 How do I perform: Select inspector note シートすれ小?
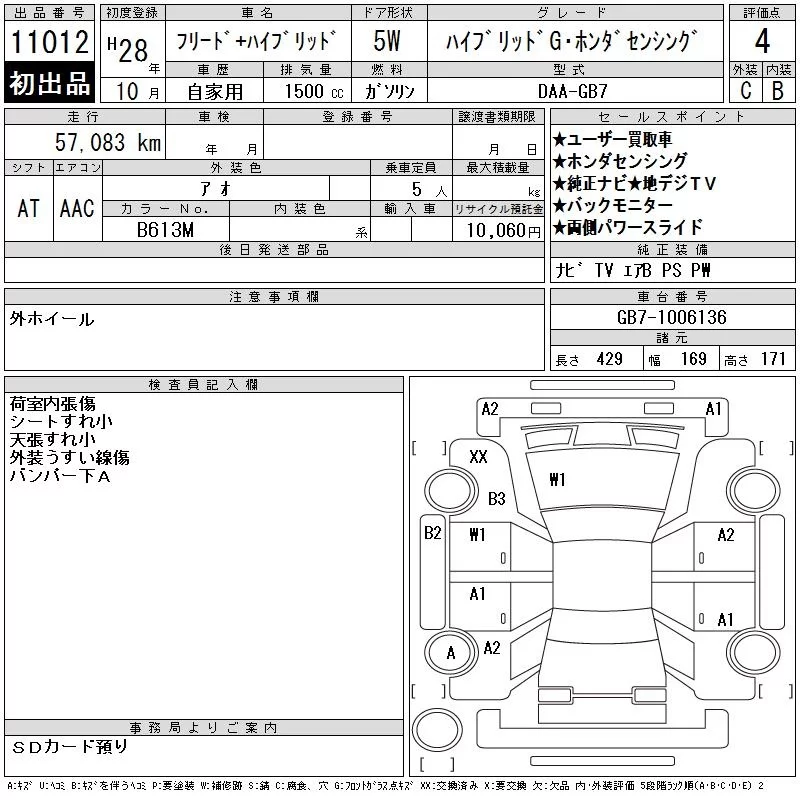pyautogui.click(x=61, y=422)
